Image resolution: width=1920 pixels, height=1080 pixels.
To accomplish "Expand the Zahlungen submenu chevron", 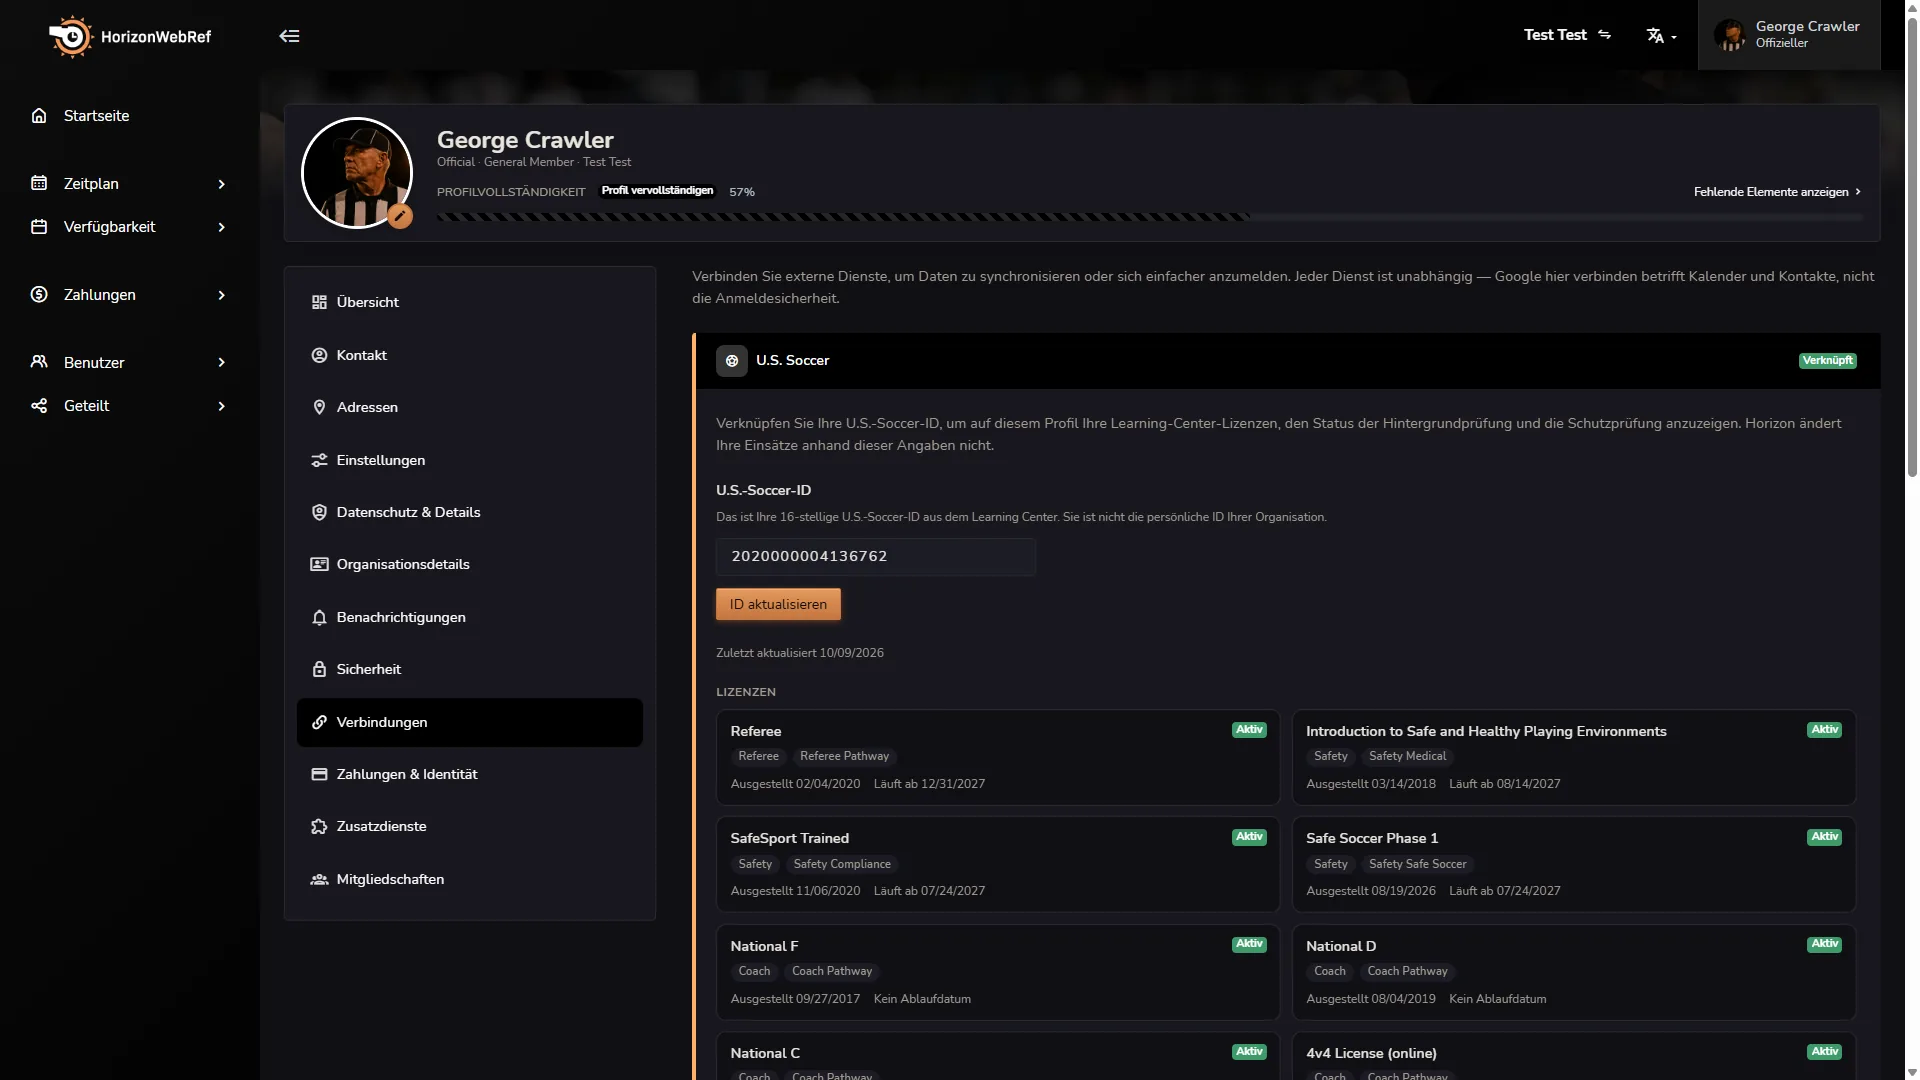I will (x=222, y=295).
